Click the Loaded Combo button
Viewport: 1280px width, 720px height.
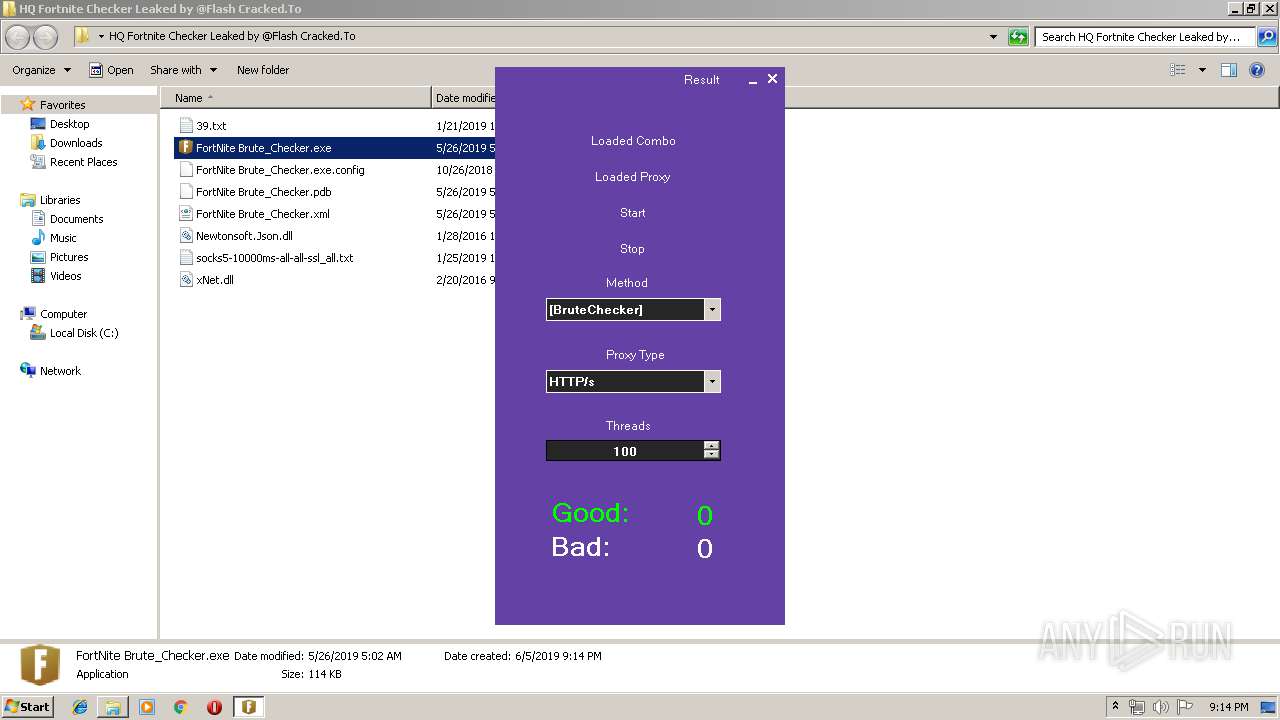633,141
